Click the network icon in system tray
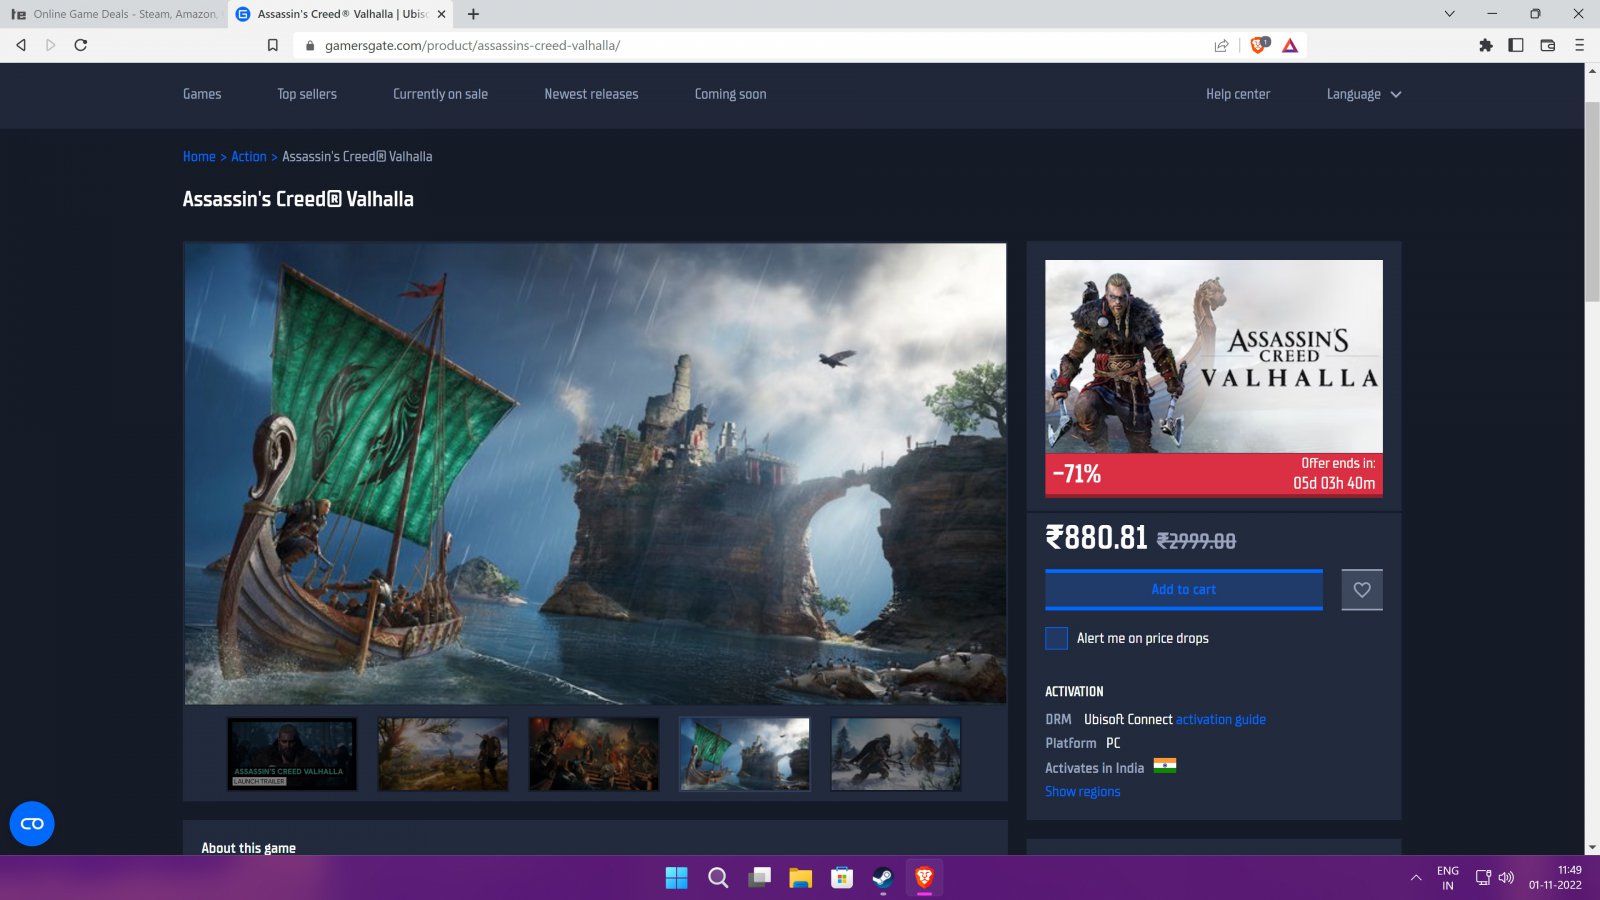Screen dimensions: 1600x900 click(1483, 878)
